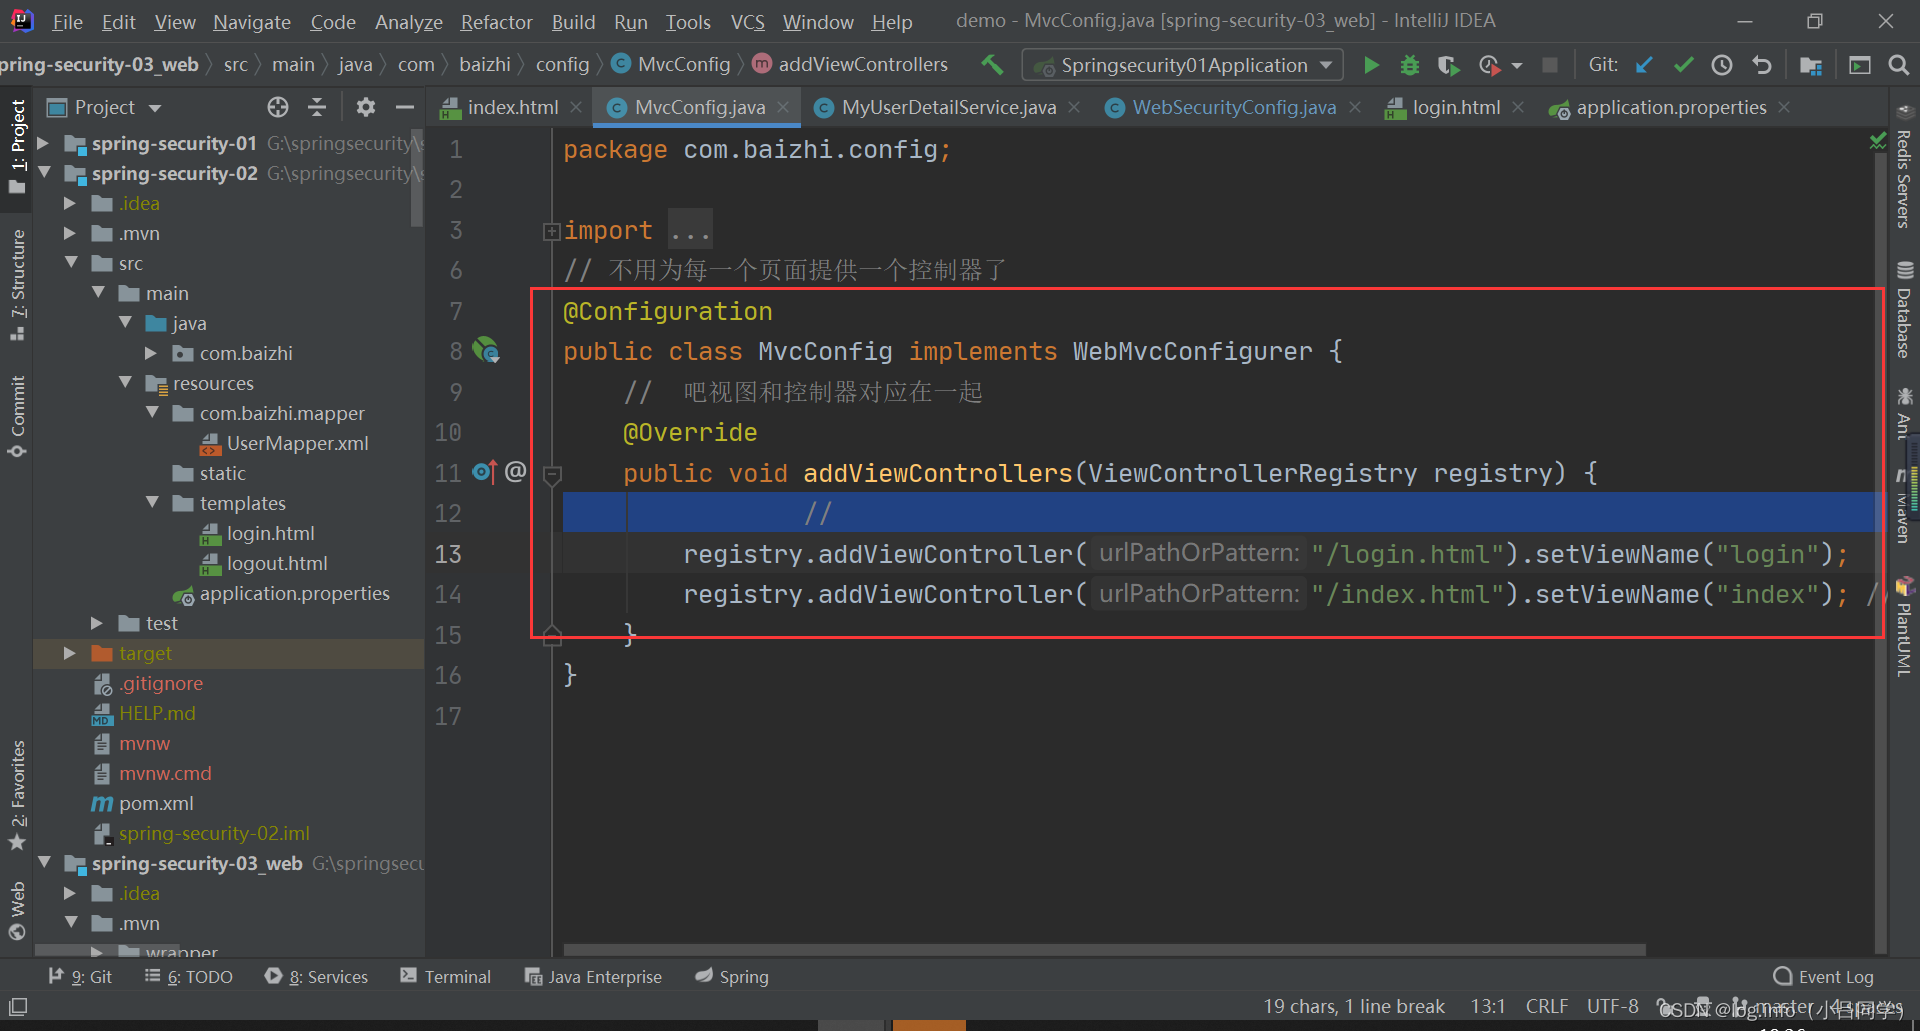Expand the folded import statements
This screenshot has height=1031, width=1920.
click(x=551, y=232)
